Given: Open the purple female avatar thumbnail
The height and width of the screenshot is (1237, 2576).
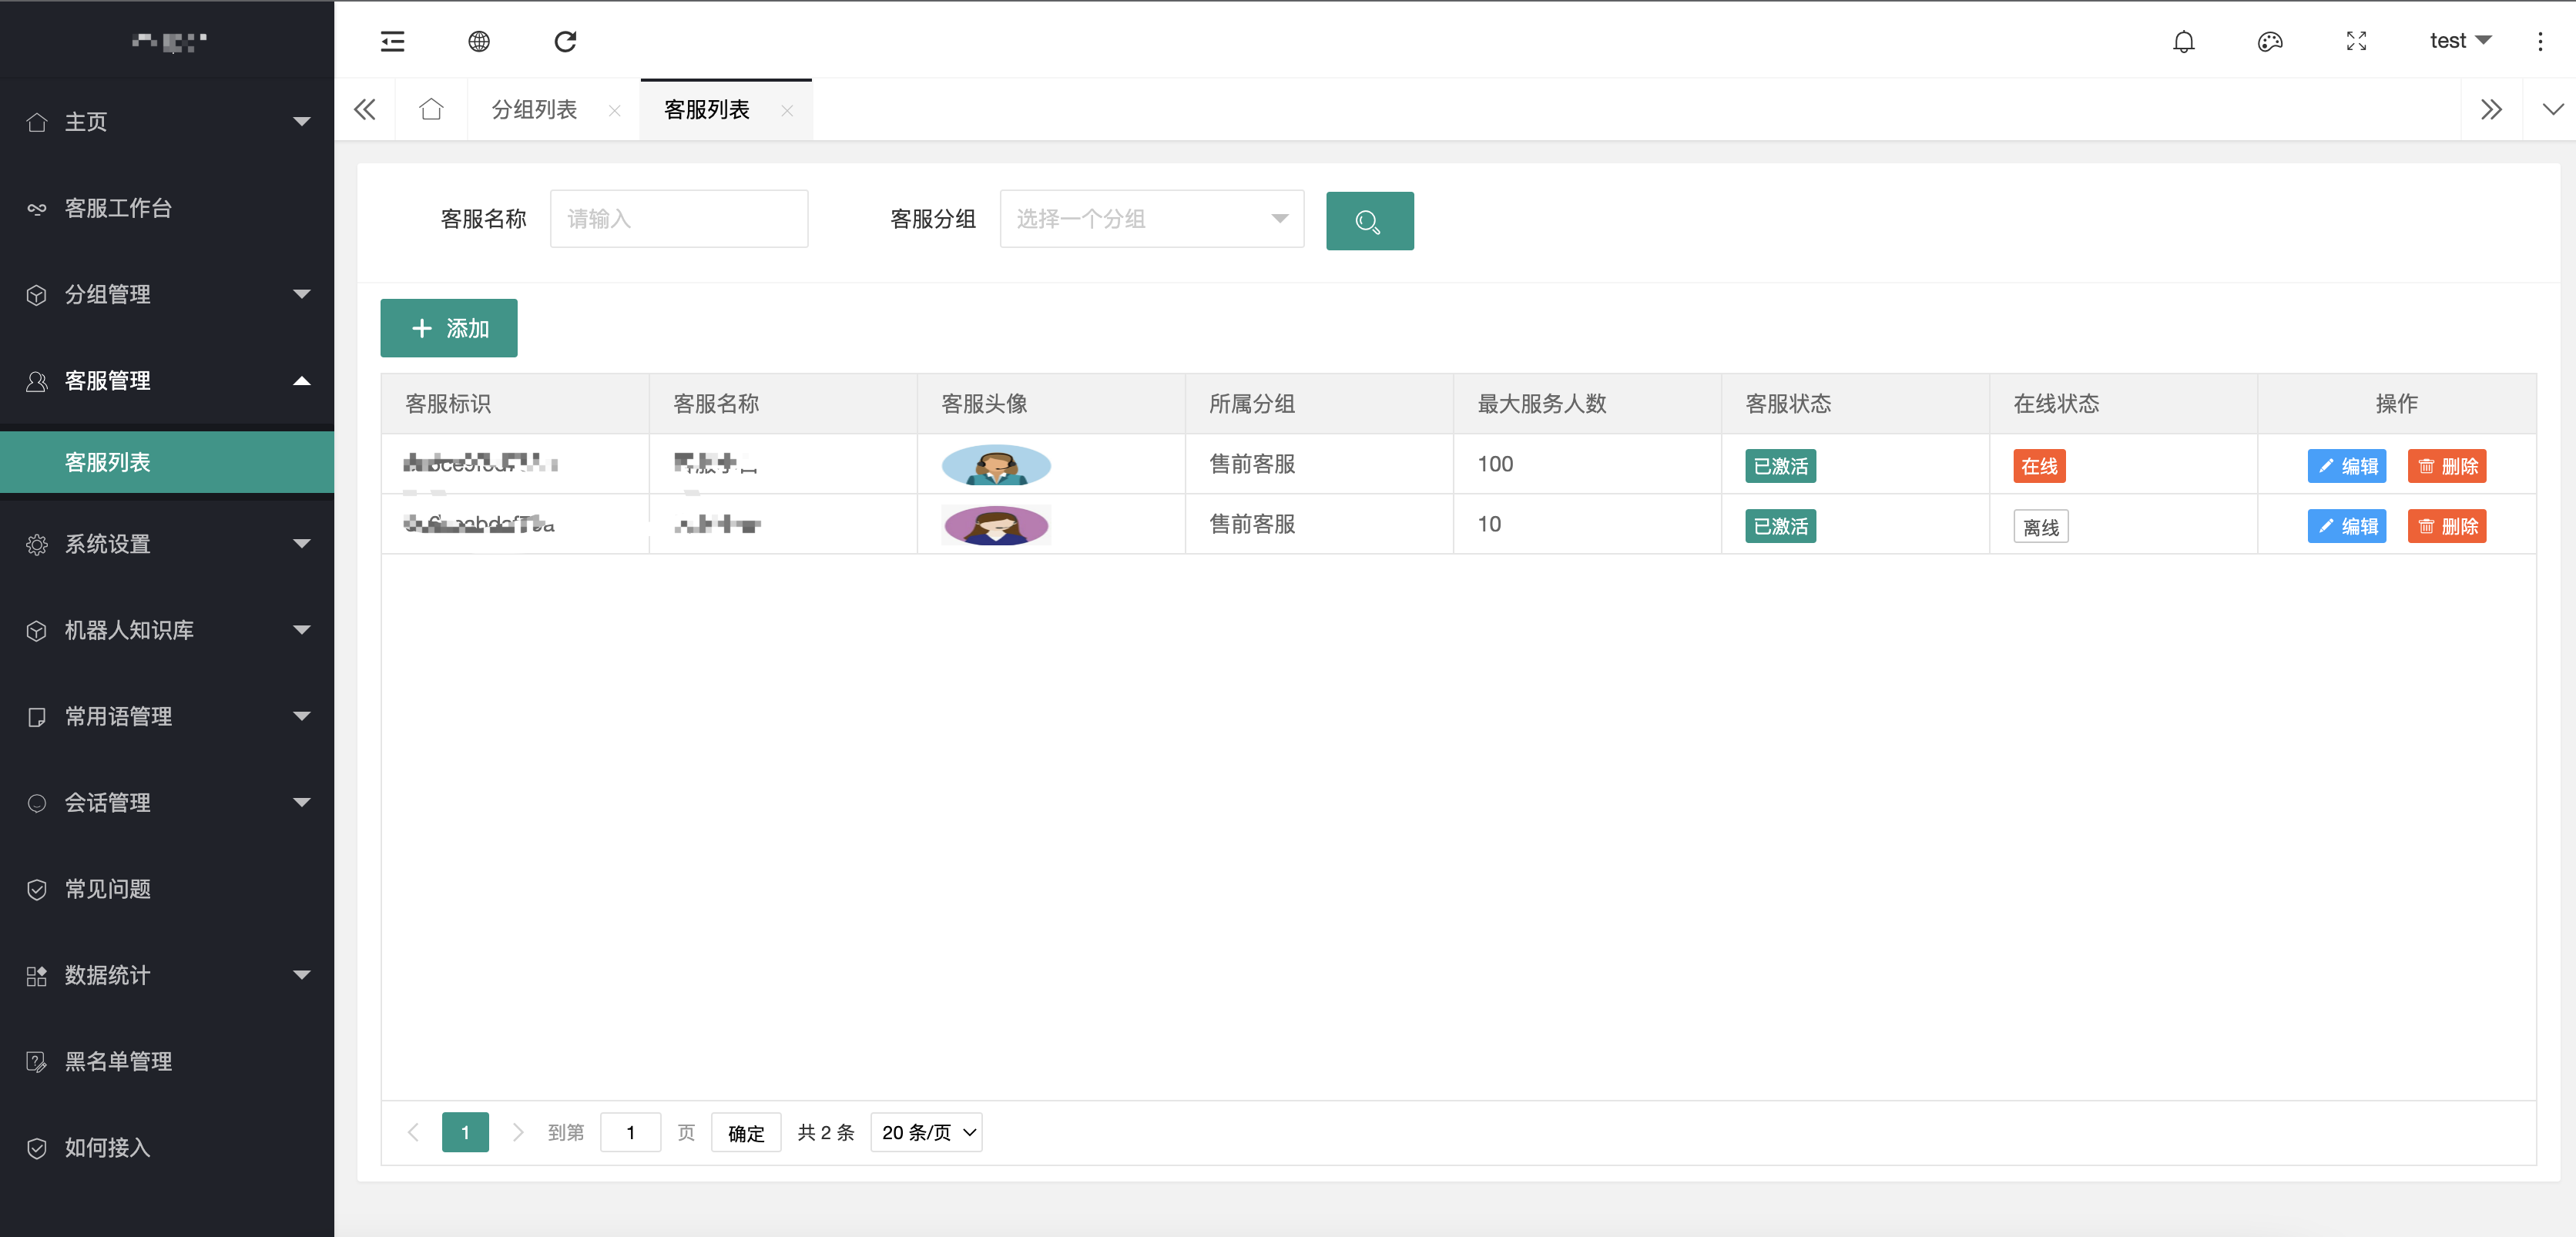Looking at the screenshot, I should point(996,525).
